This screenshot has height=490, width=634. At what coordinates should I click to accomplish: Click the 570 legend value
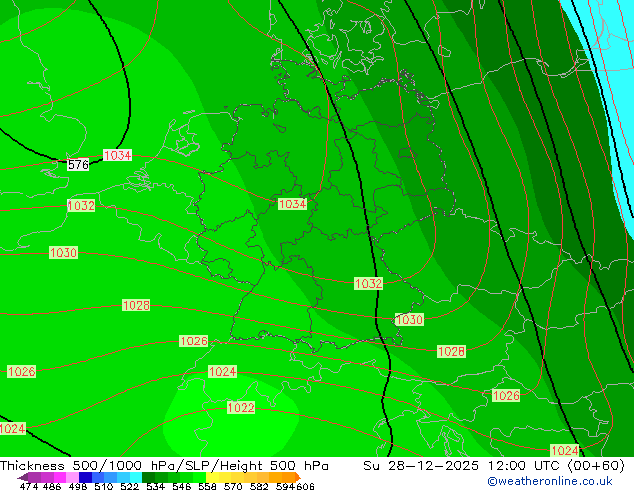(233, 486)
